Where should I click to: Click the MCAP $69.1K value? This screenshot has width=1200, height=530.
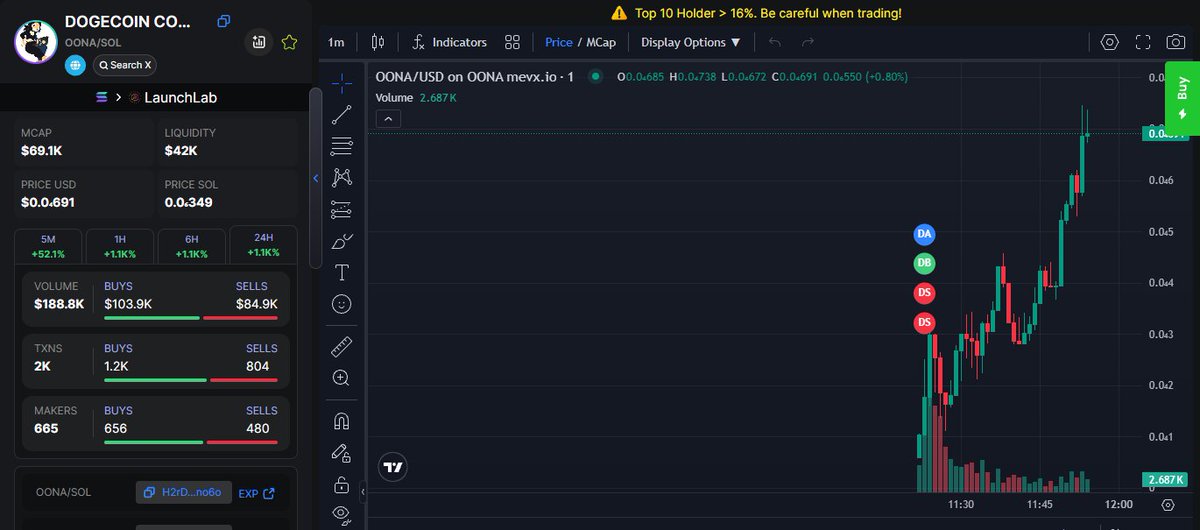(x=42, y=151)
